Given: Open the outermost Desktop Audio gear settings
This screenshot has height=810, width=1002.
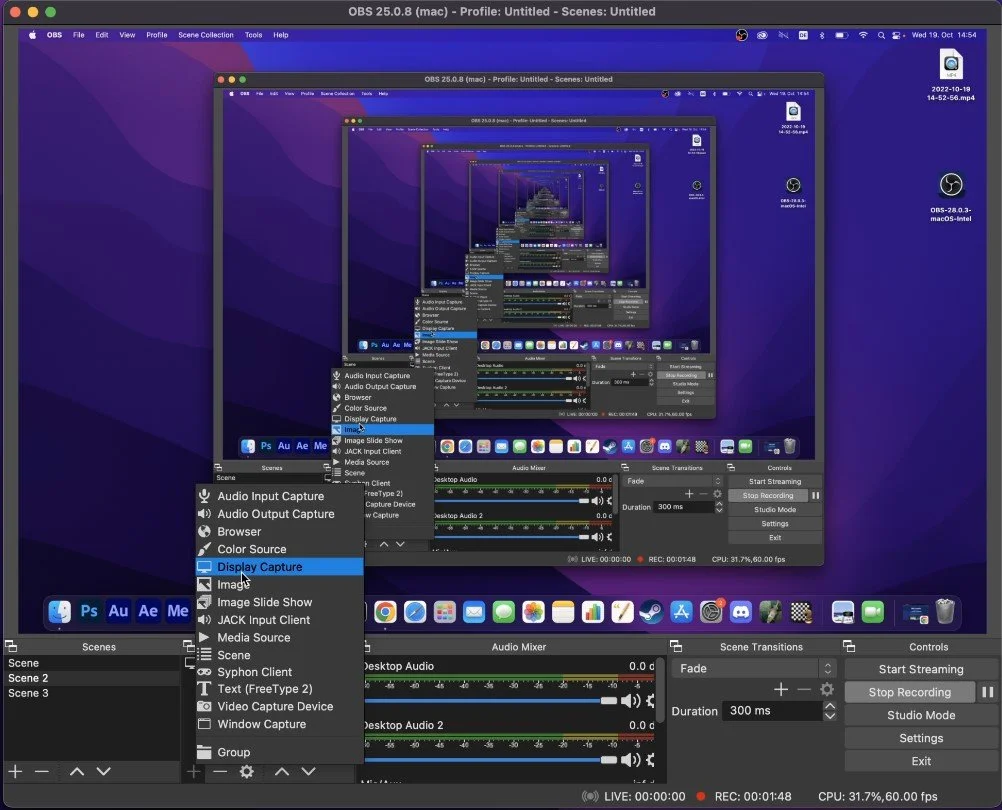Looking at the screenshot, I should tap(651, 701).
